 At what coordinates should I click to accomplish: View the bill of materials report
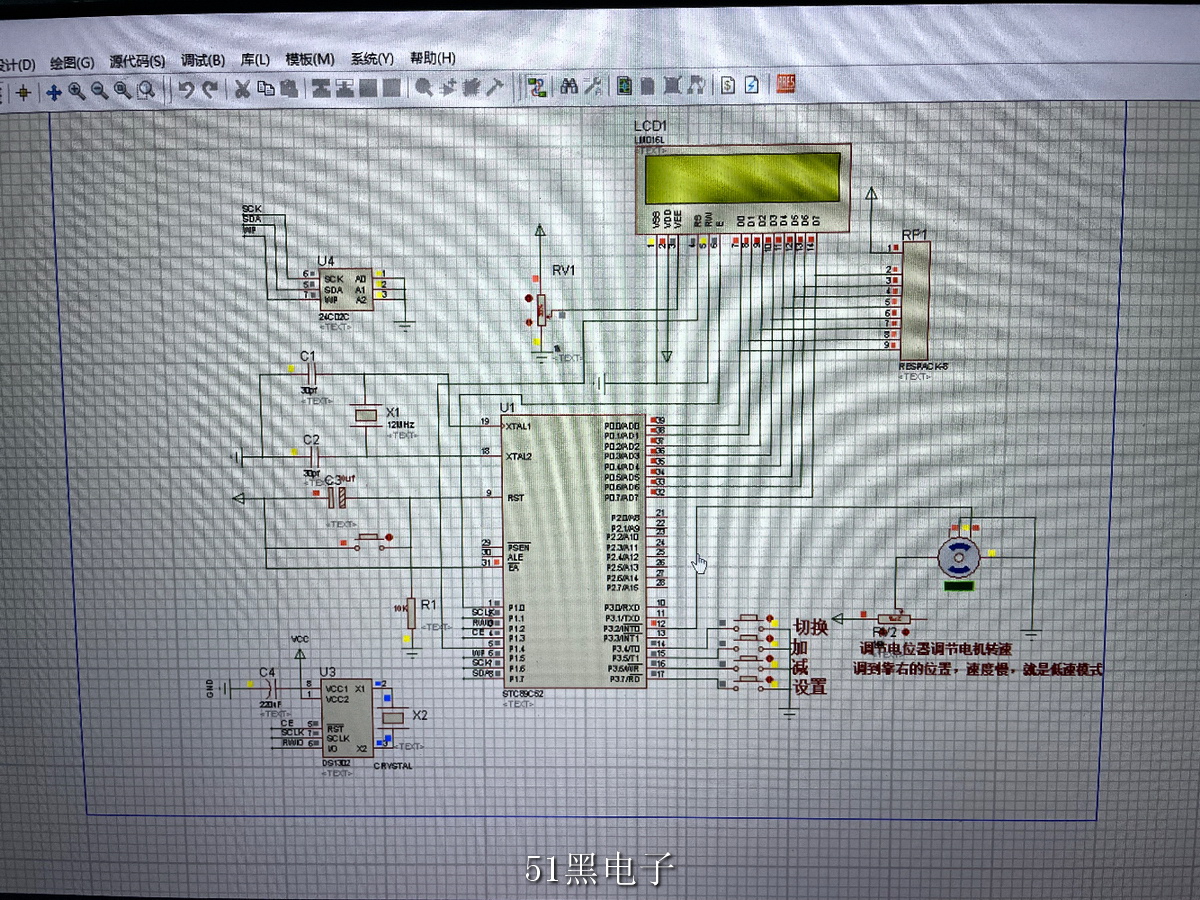tap(728, 86)
